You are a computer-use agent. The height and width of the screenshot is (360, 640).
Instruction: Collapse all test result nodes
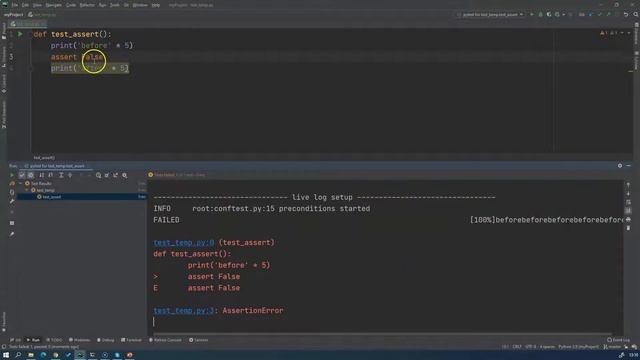[x=70, y=175]
